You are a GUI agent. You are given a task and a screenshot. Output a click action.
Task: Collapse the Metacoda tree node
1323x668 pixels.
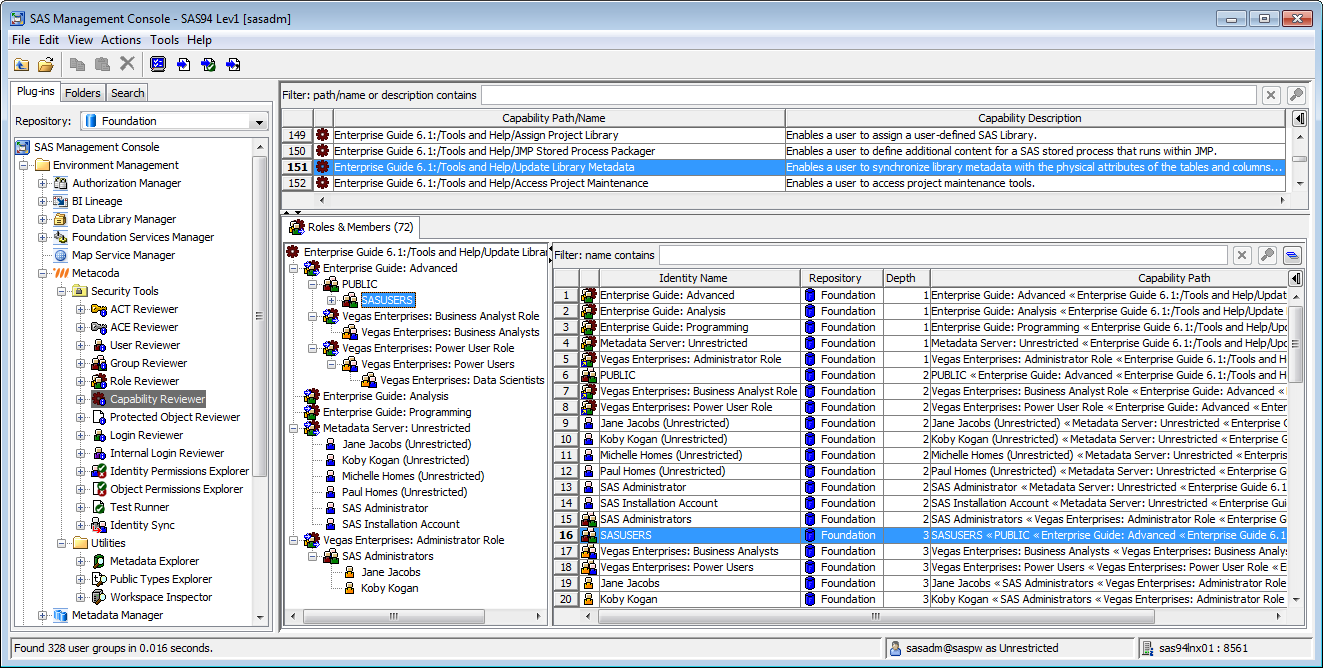(x=43, y=273)
